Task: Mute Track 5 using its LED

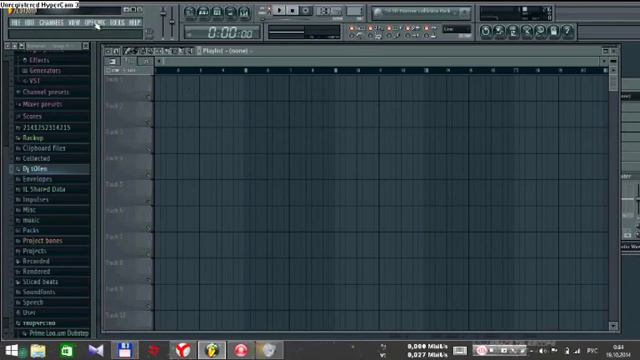Action: (x=149, y=202)
